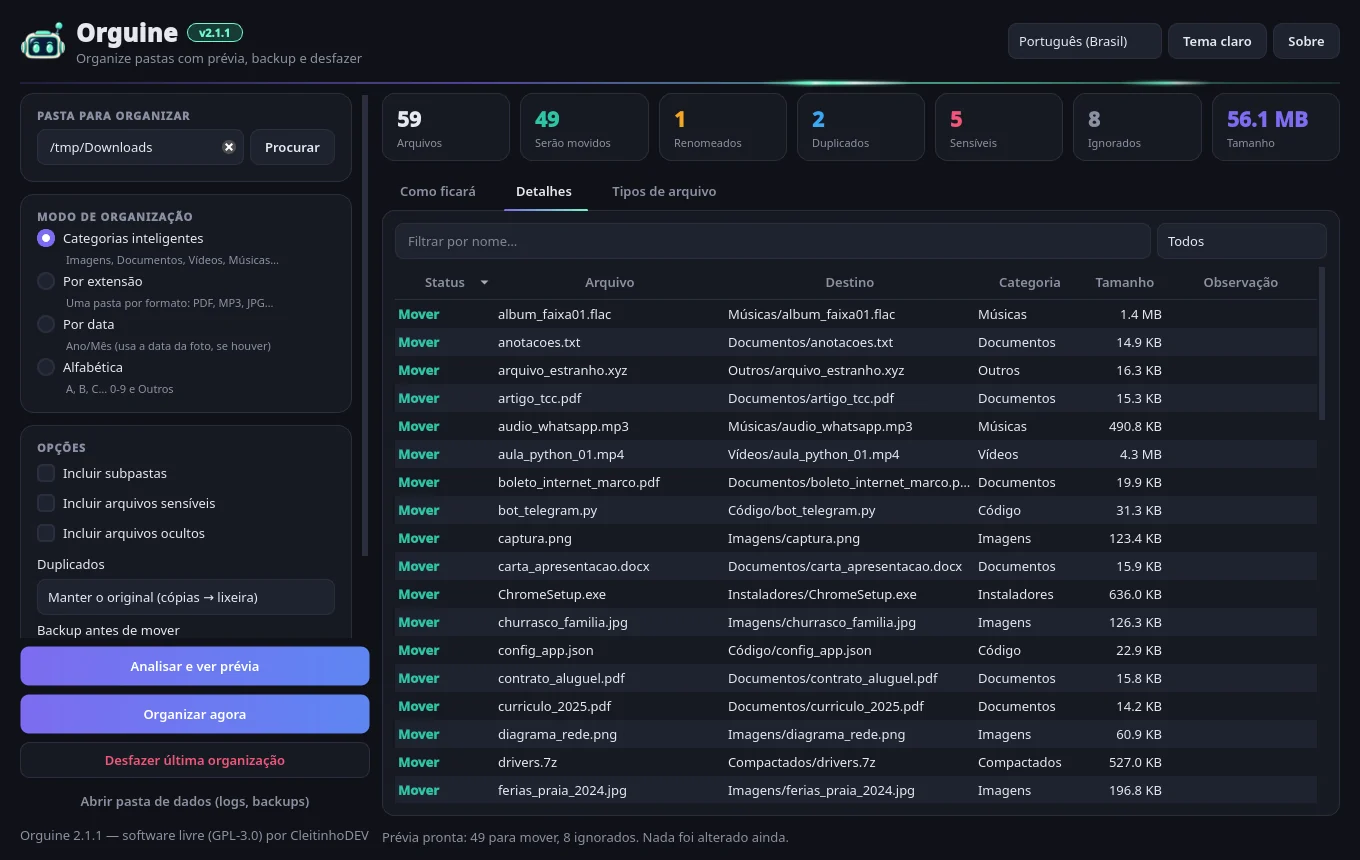Select the bot_telegram.py file name
The height and width of the screenshot is (860, 1360).
(x=548, y=510)
